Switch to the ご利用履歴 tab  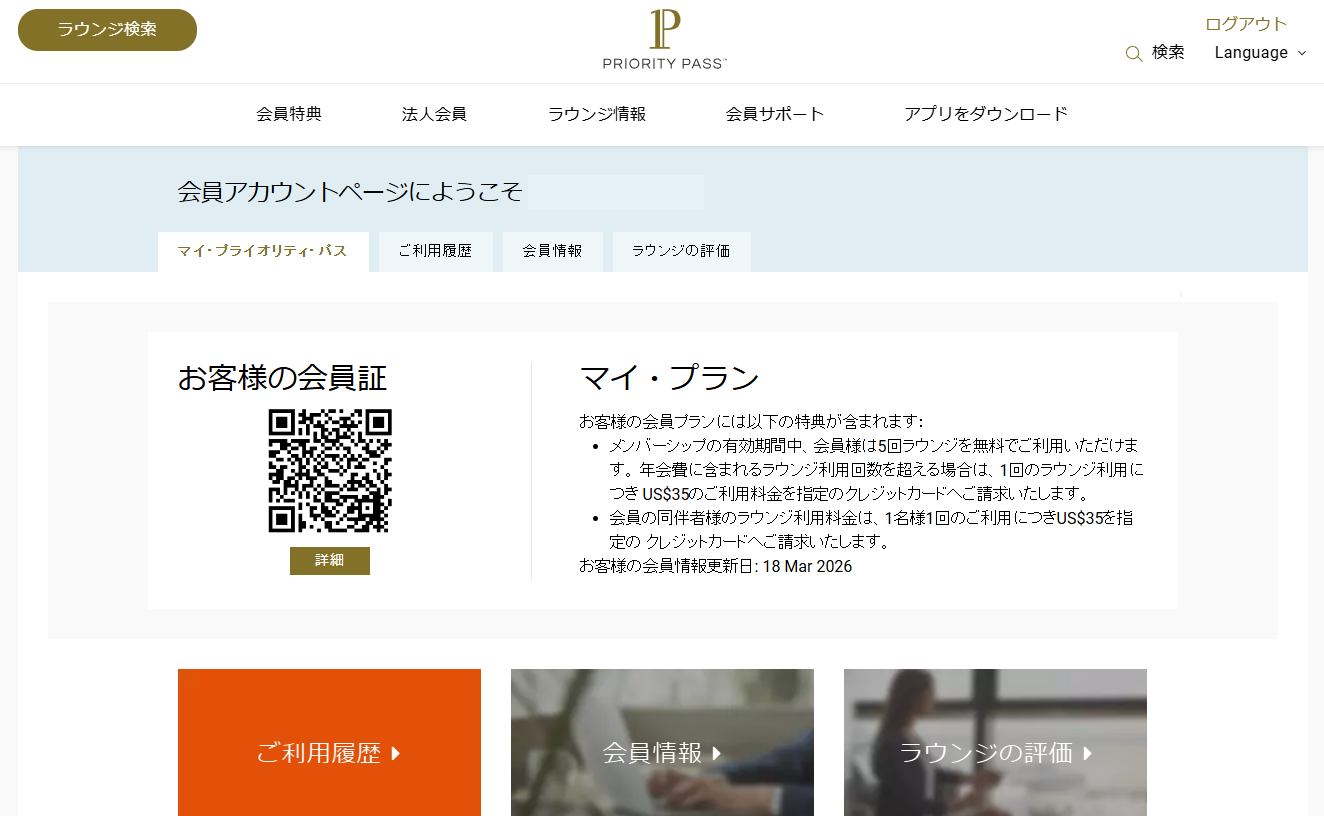point(435,252)
